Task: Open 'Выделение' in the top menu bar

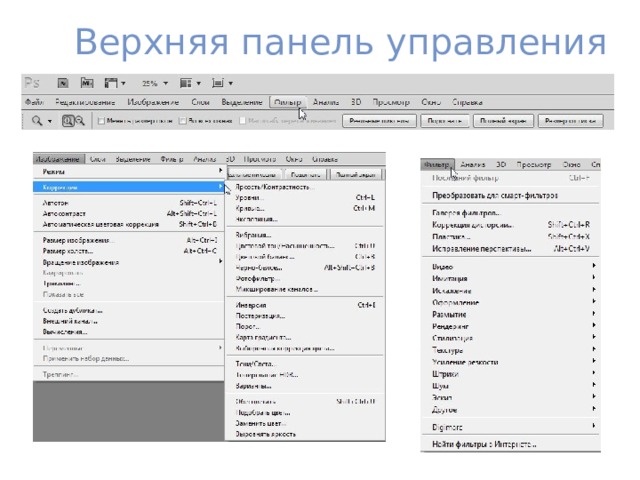Action: 242,102
